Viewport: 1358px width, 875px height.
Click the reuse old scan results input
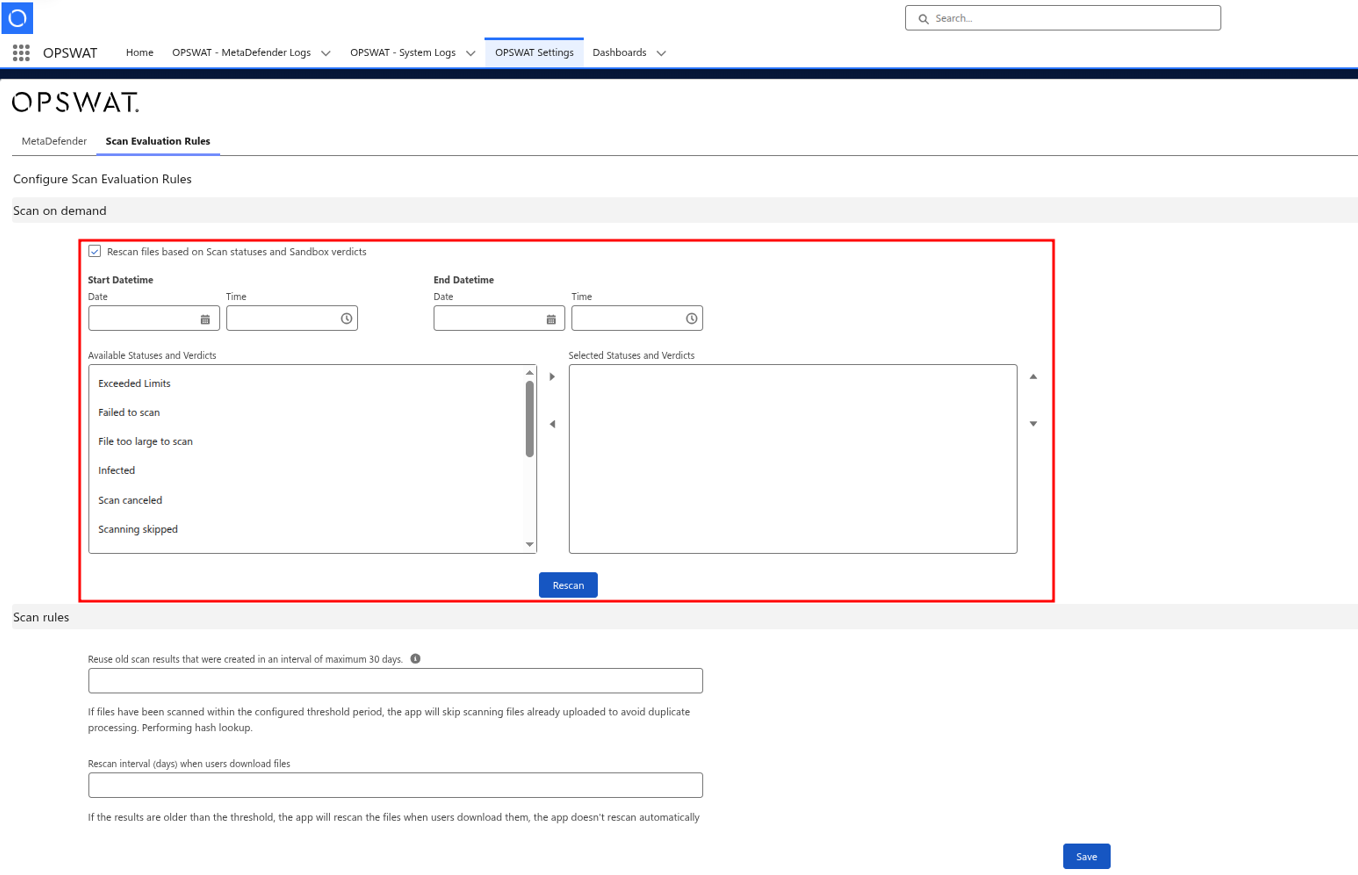pos(396,681)
